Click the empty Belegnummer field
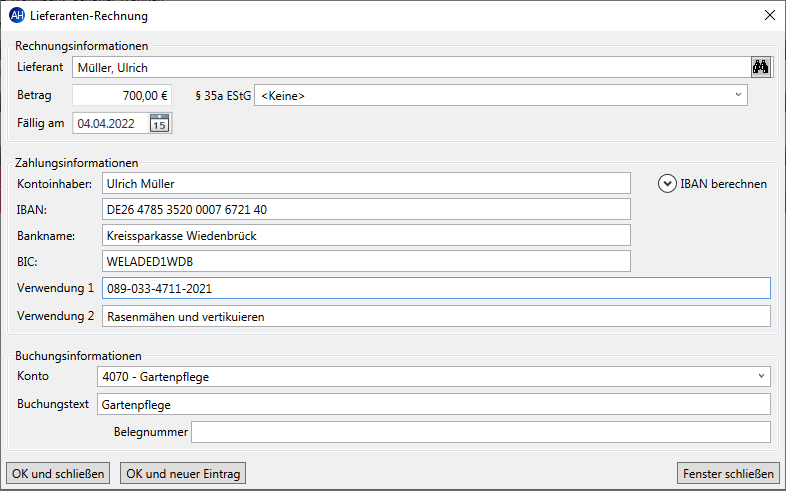 481,432
